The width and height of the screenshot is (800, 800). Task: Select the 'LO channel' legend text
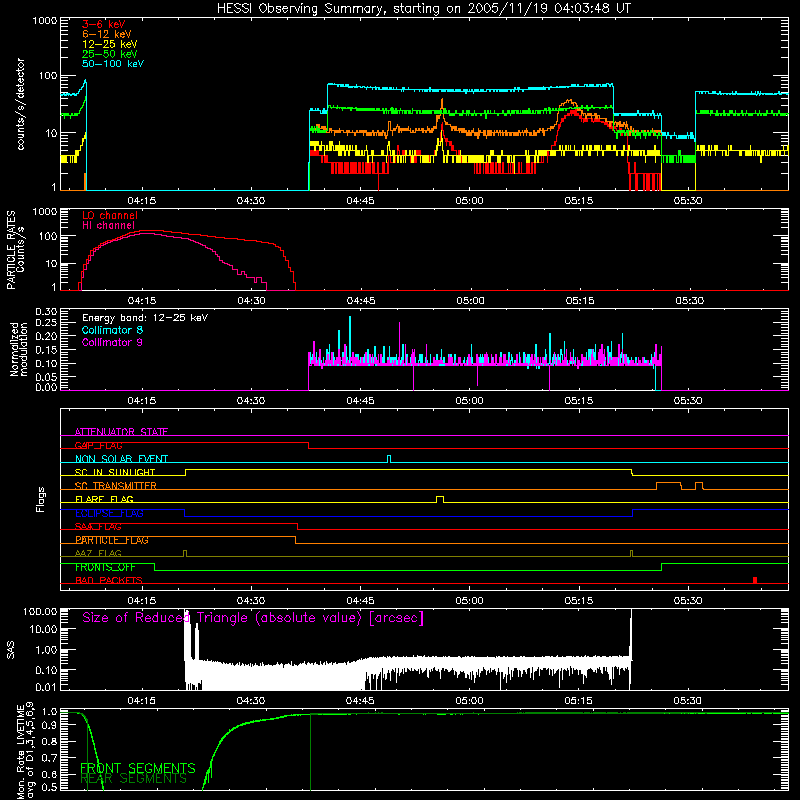[x=110, y=215]
